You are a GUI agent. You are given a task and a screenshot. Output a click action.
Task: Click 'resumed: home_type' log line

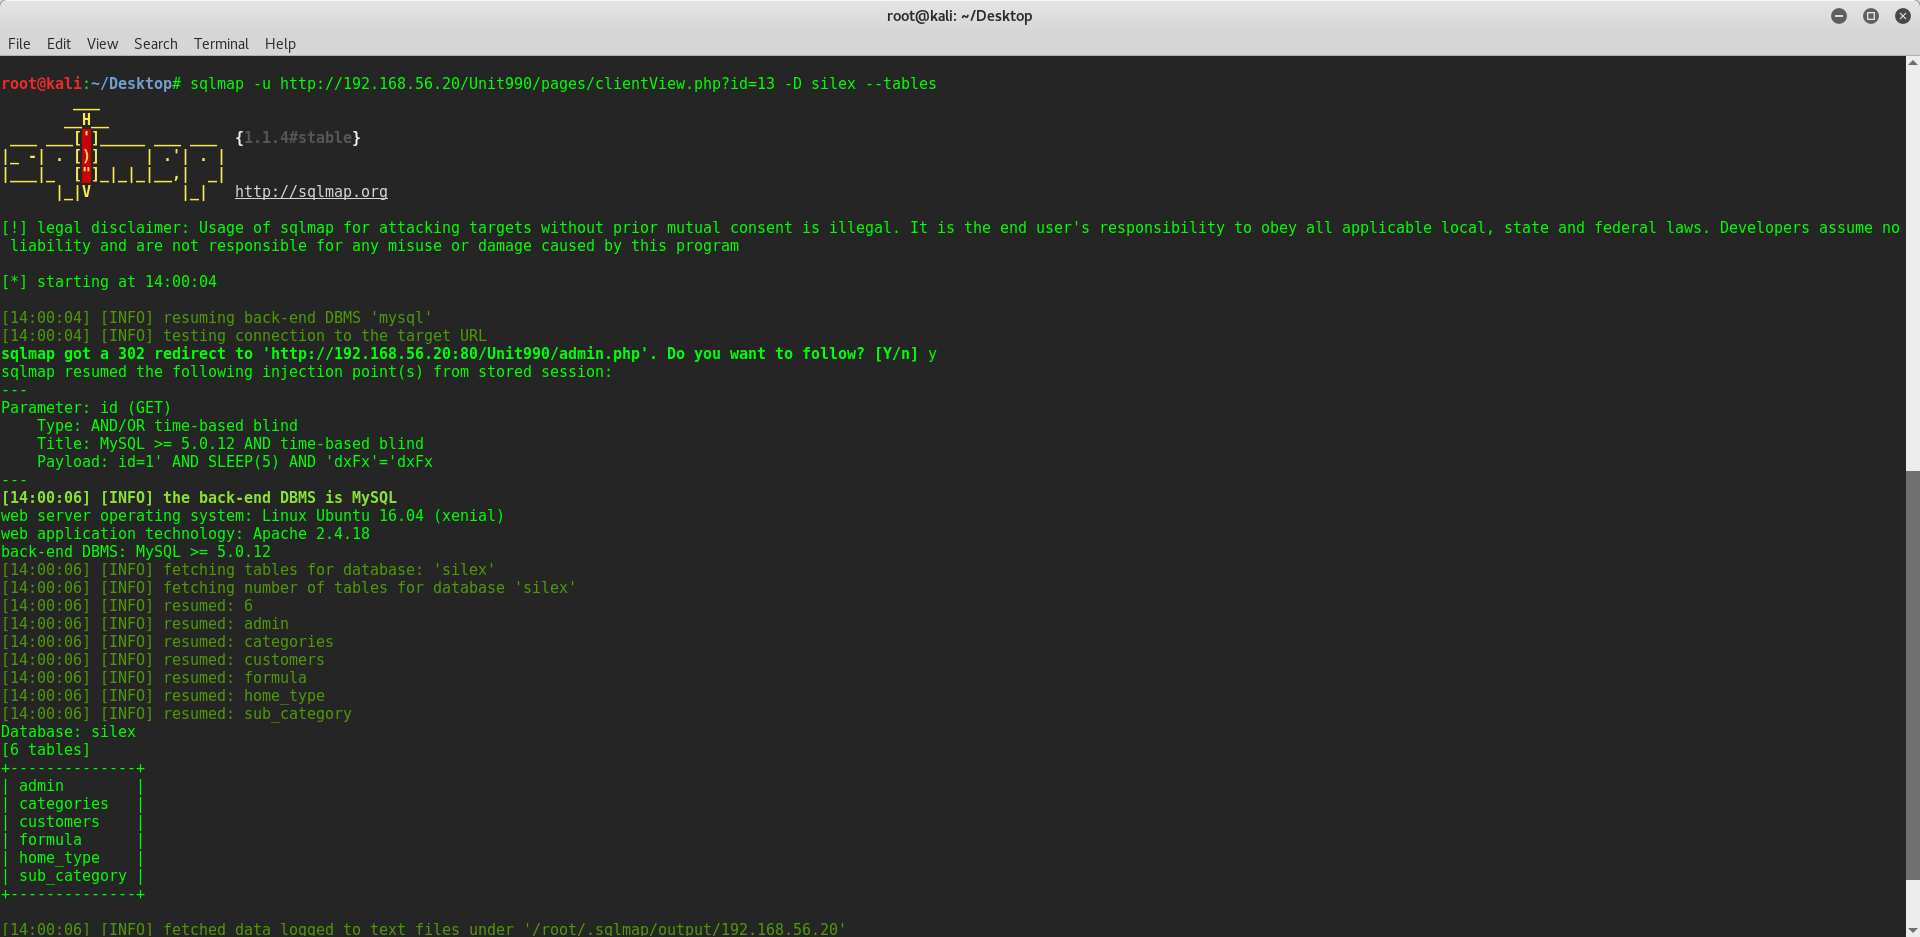(x=163, y=696)
